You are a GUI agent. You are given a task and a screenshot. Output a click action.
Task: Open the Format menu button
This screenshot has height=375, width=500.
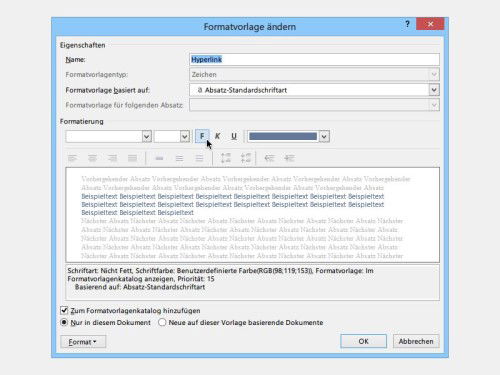pyautogui.click(x=83, y=342)
